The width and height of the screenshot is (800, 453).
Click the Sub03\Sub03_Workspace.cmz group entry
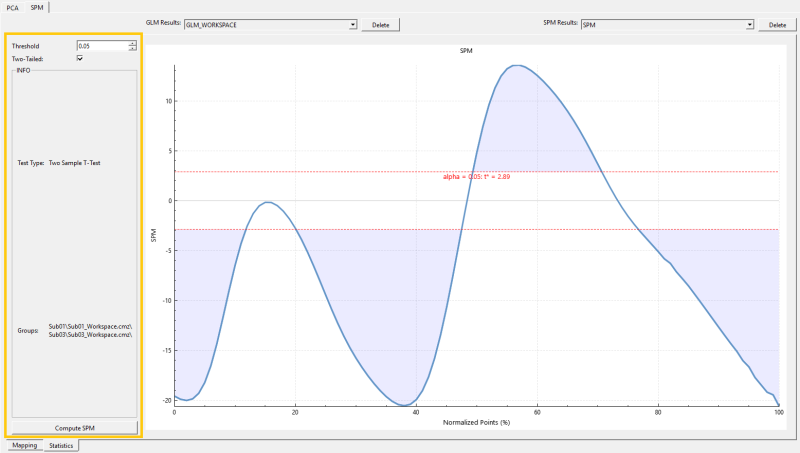pyautogui.click(x=90, y=335)
